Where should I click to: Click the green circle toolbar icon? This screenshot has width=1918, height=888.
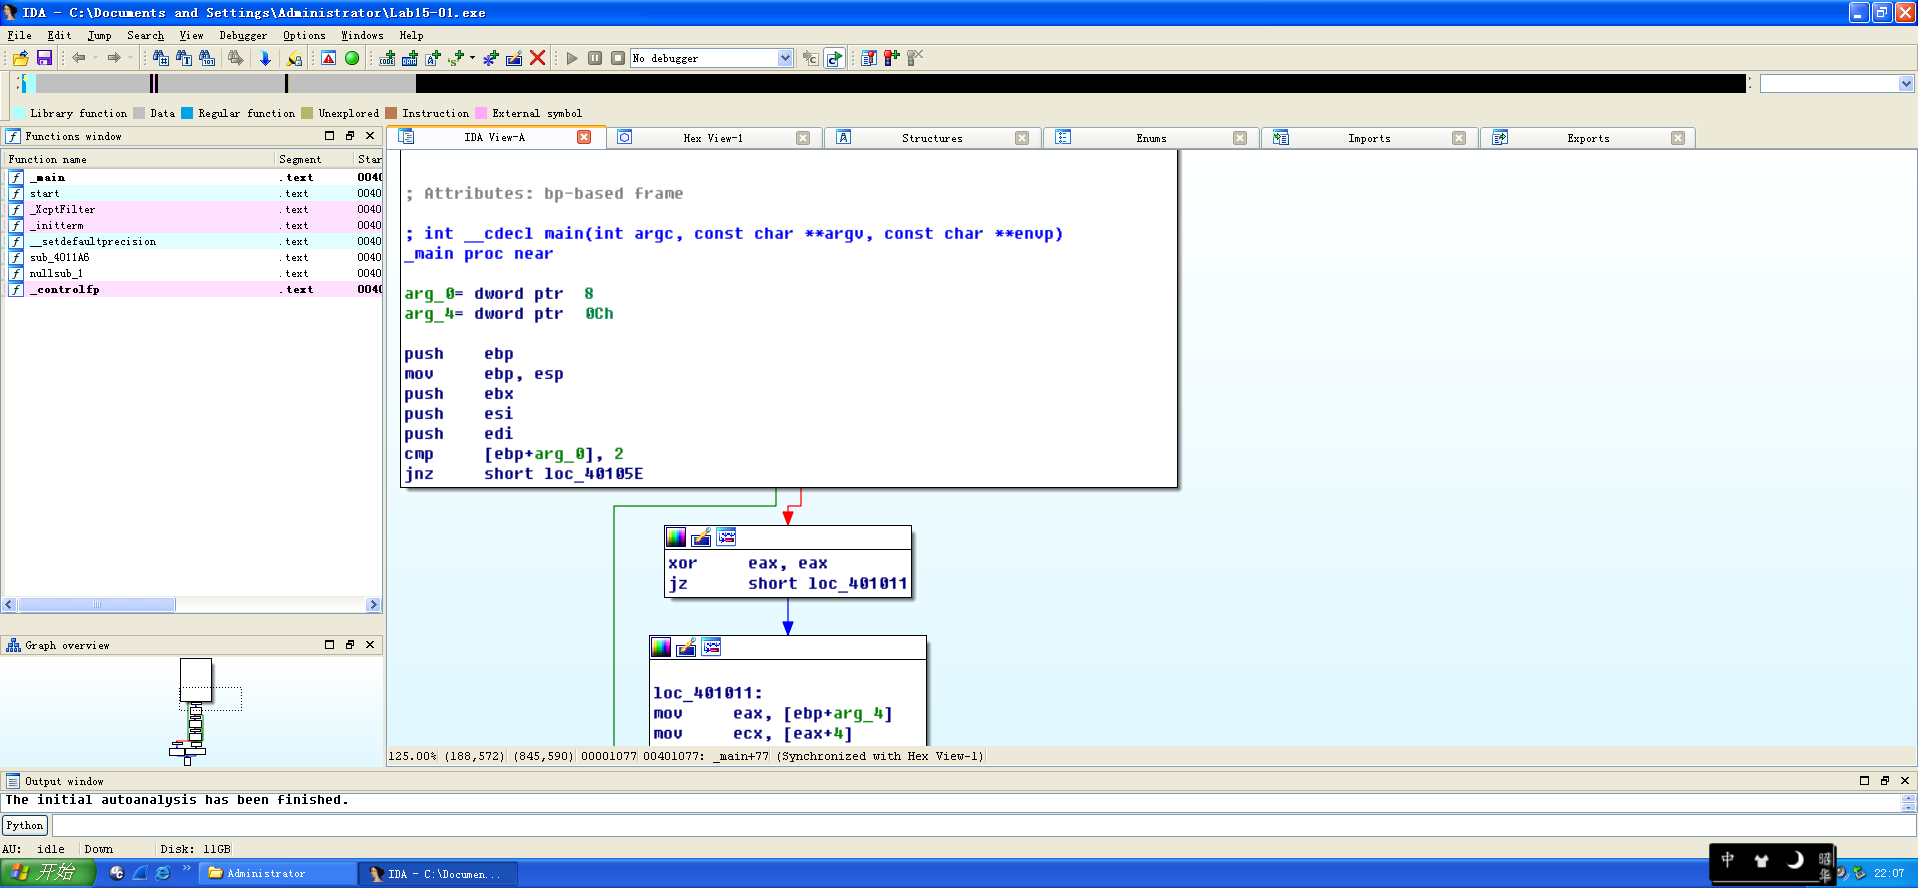(x=352, y=58)
